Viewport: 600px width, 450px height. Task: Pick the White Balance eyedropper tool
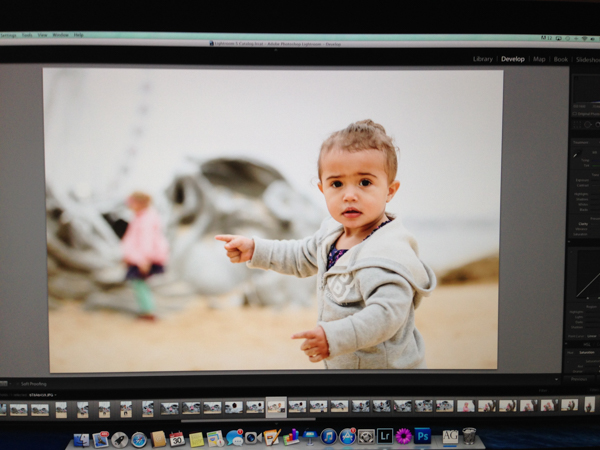coord(576,155)
